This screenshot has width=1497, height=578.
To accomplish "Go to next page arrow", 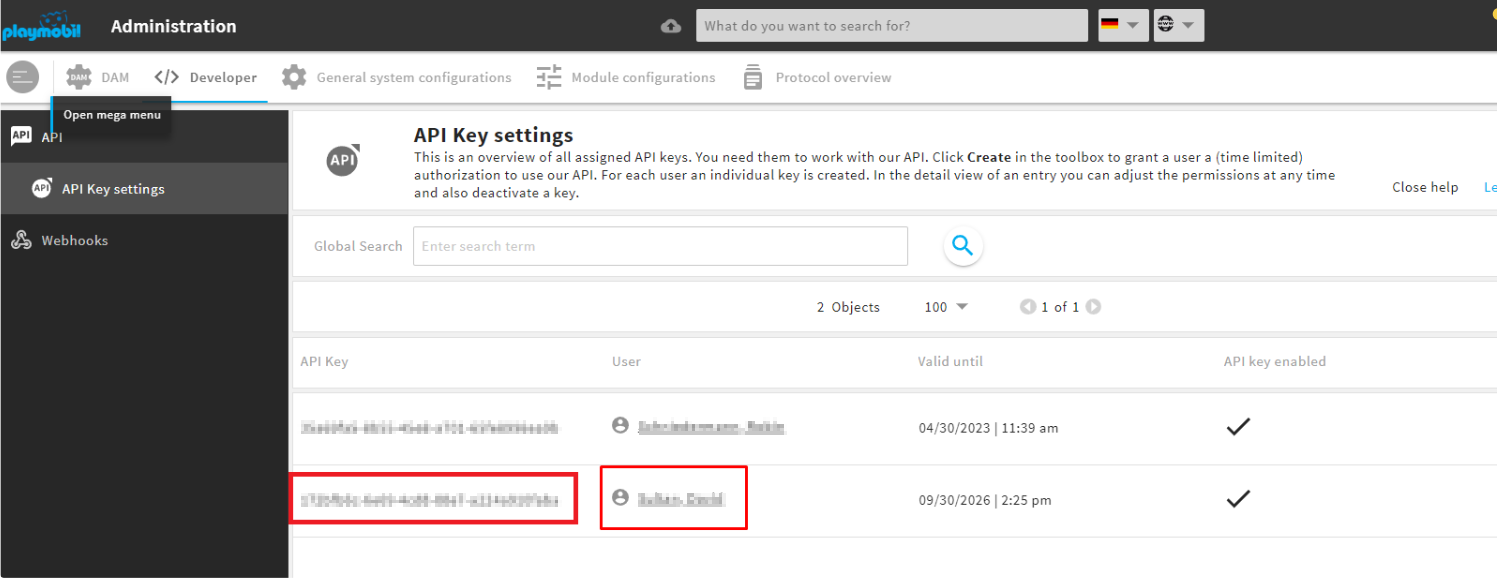I will click(1093, 307).
